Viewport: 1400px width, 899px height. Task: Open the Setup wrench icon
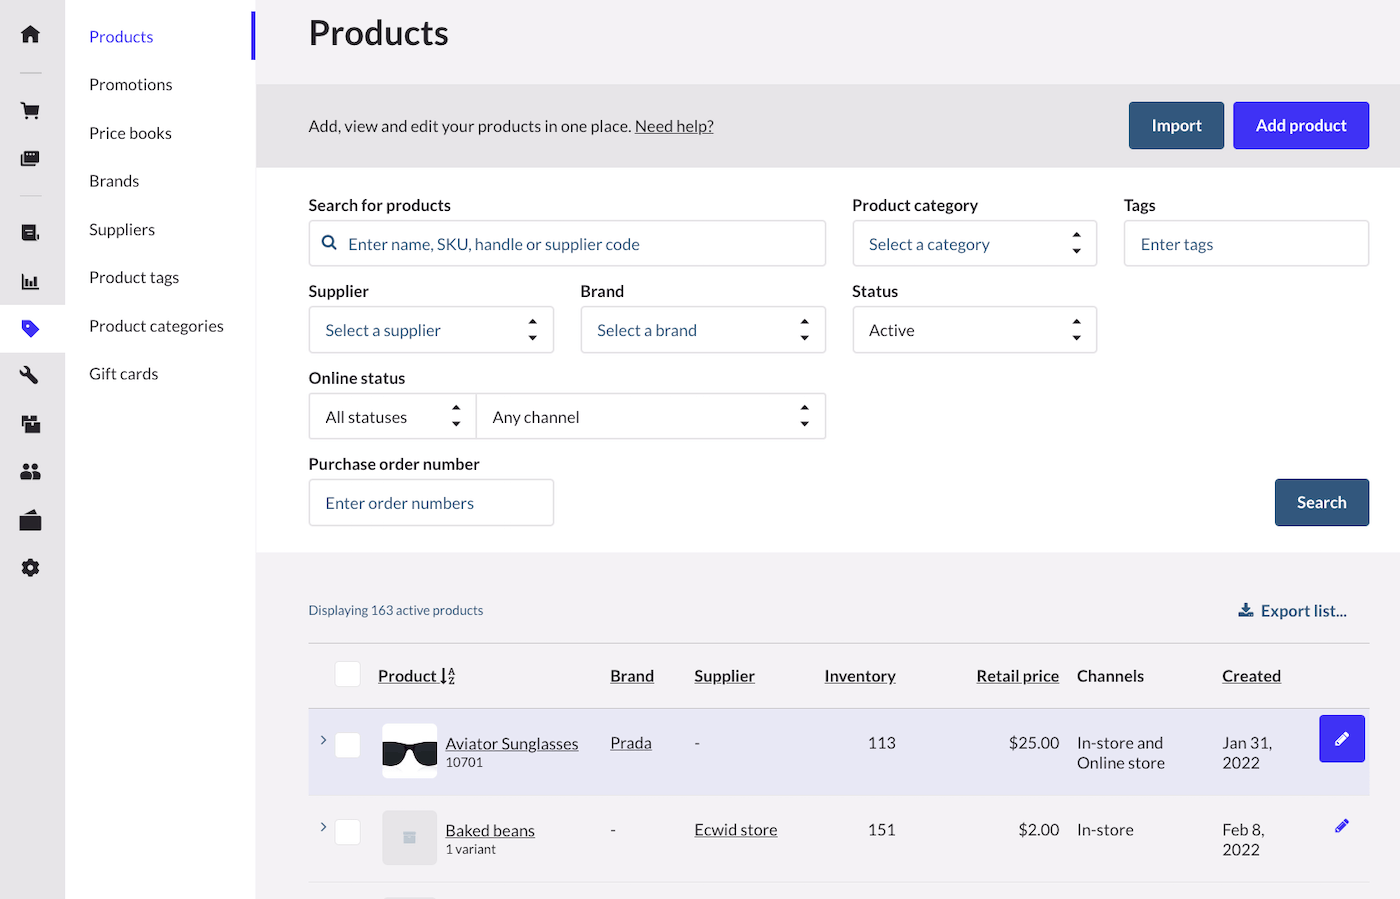pos(30,375)
